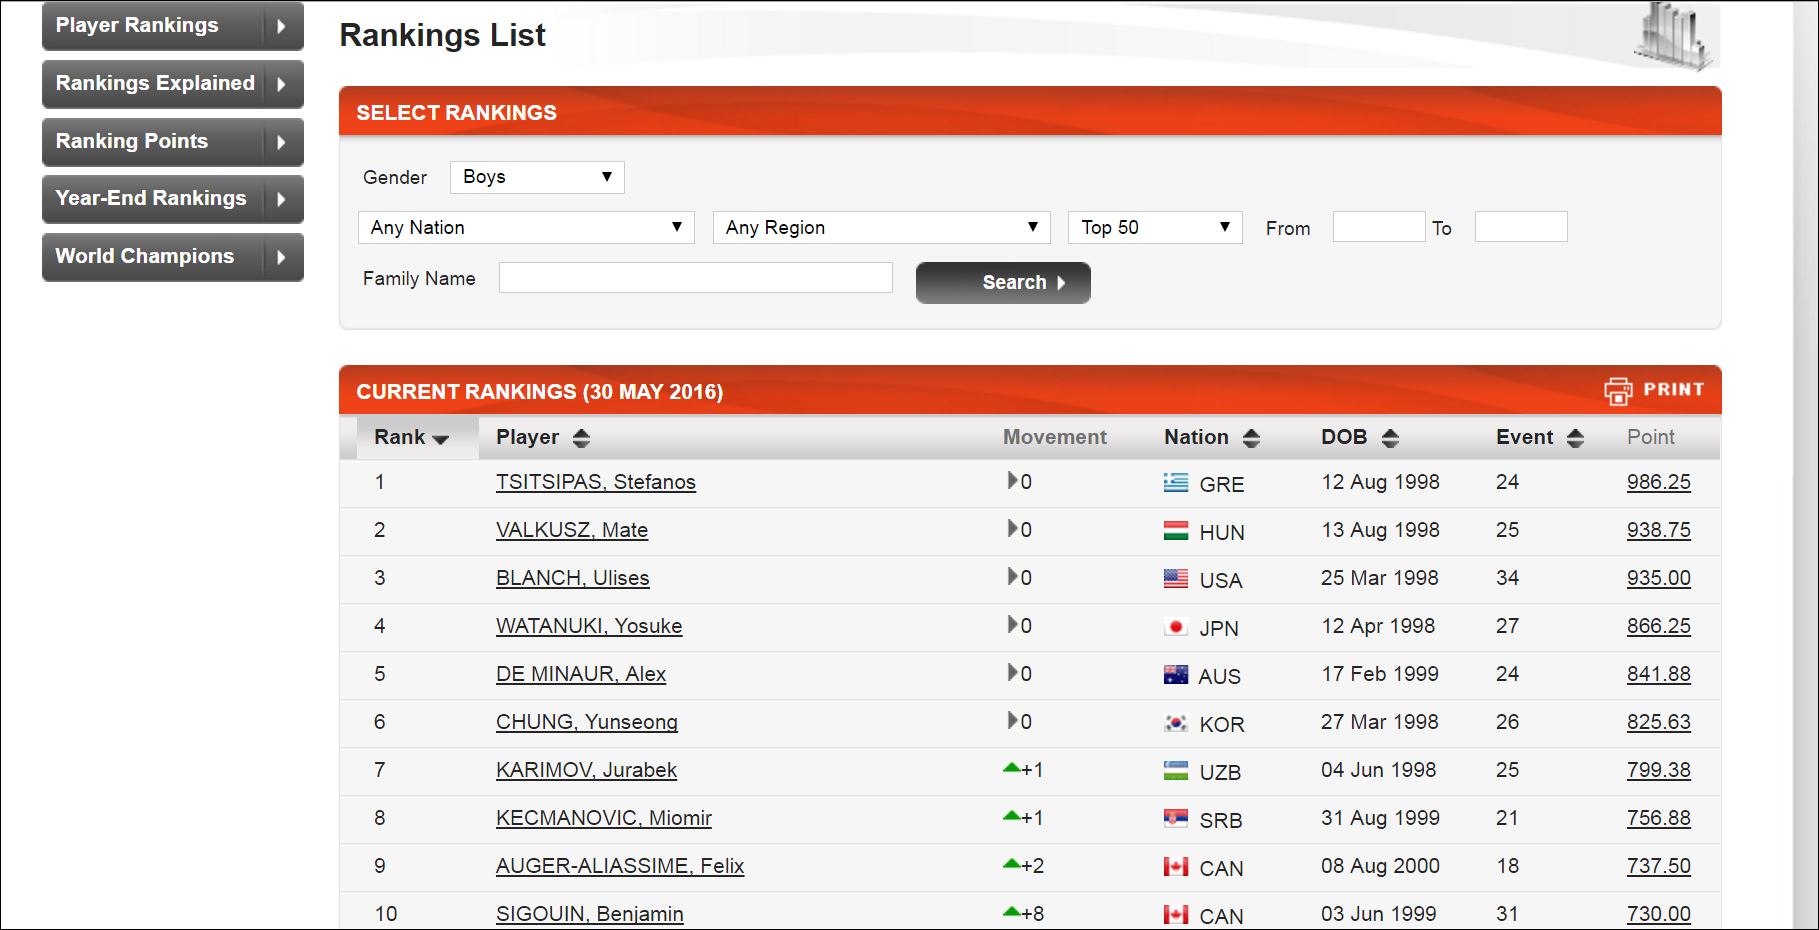Select World Champions from sidebar
The height and width of the screenshot is (930, 1819).
point(172,257)
